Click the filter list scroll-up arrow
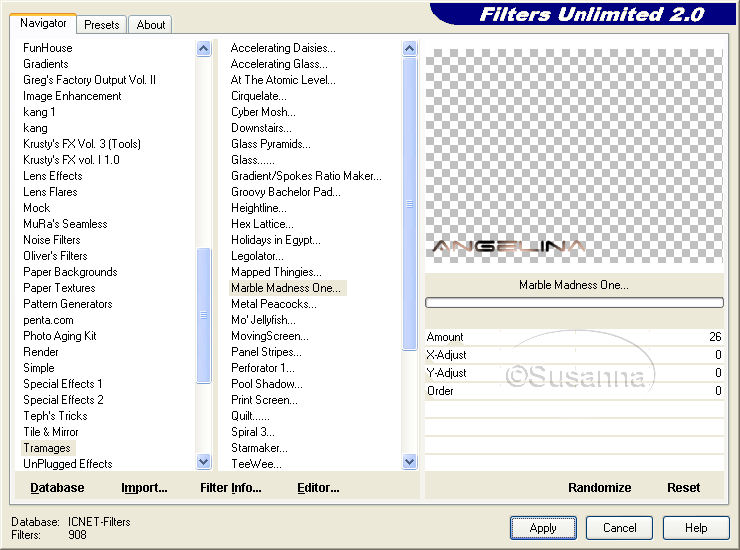The height and width of the screenshot is (550, 740). pyautogui.click(x=410, y=48)
